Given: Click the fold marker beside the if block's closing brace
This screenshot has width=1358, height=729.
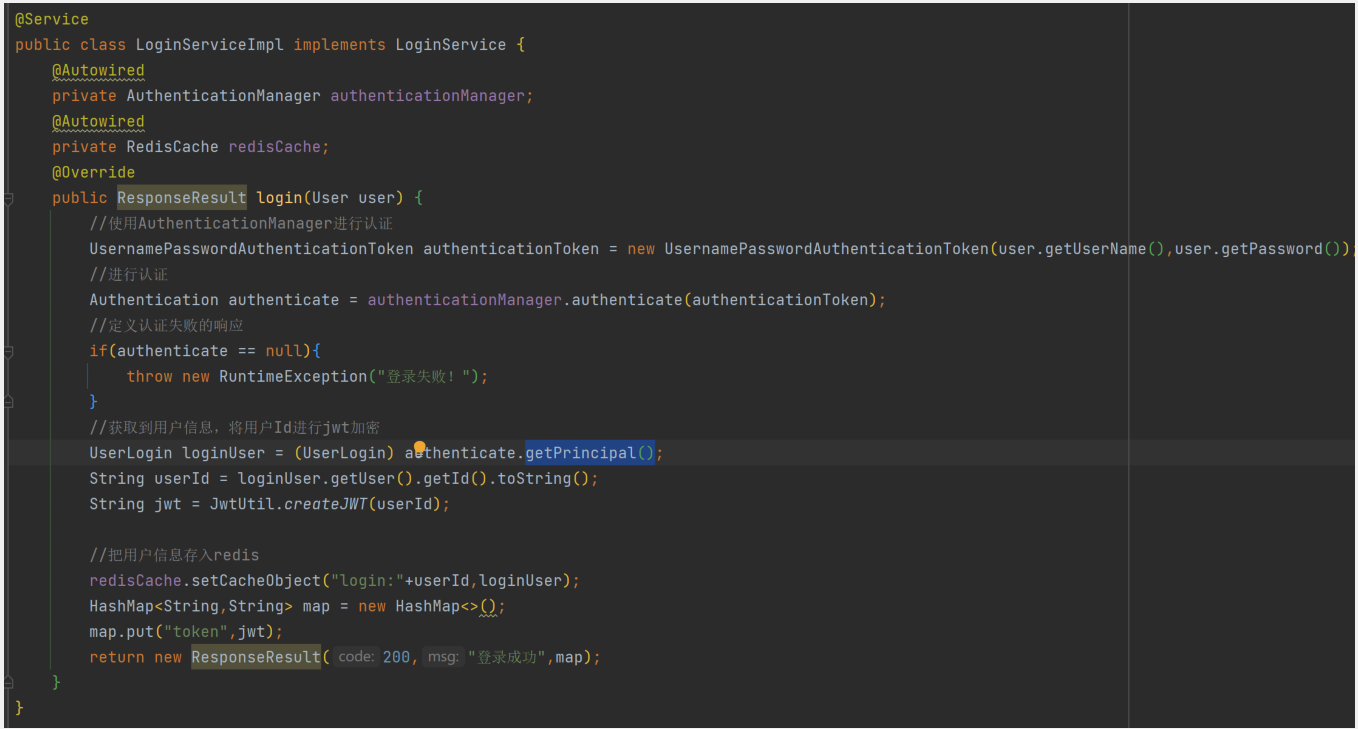Looking at the screenshot, I should [9, 401].
